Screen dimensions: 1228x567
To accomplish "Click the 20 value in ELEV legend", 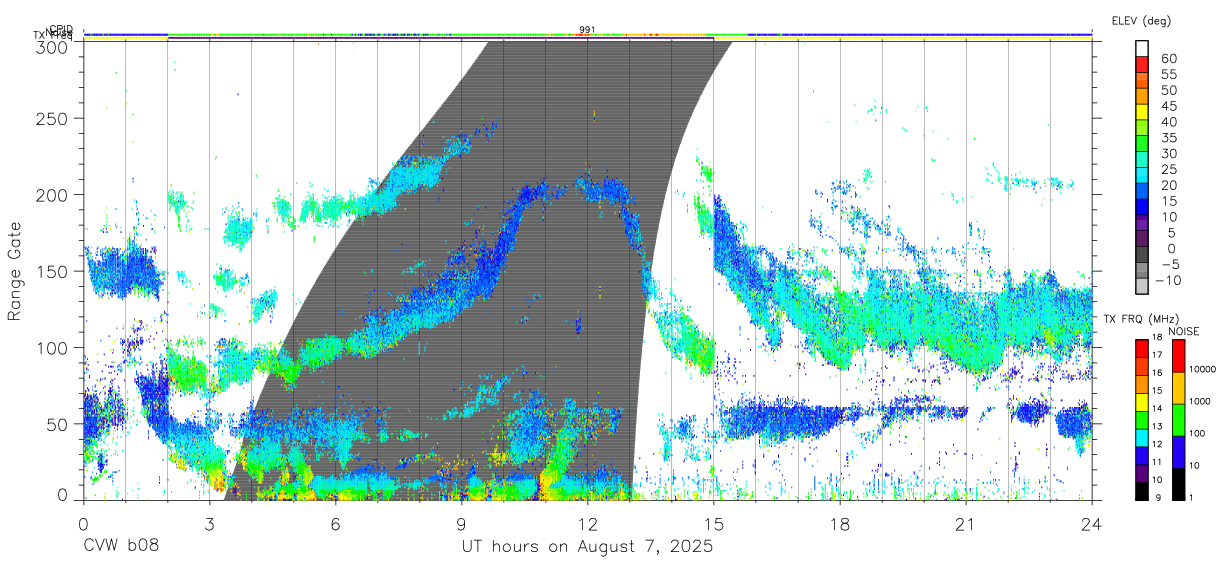I will (1169, 186).
